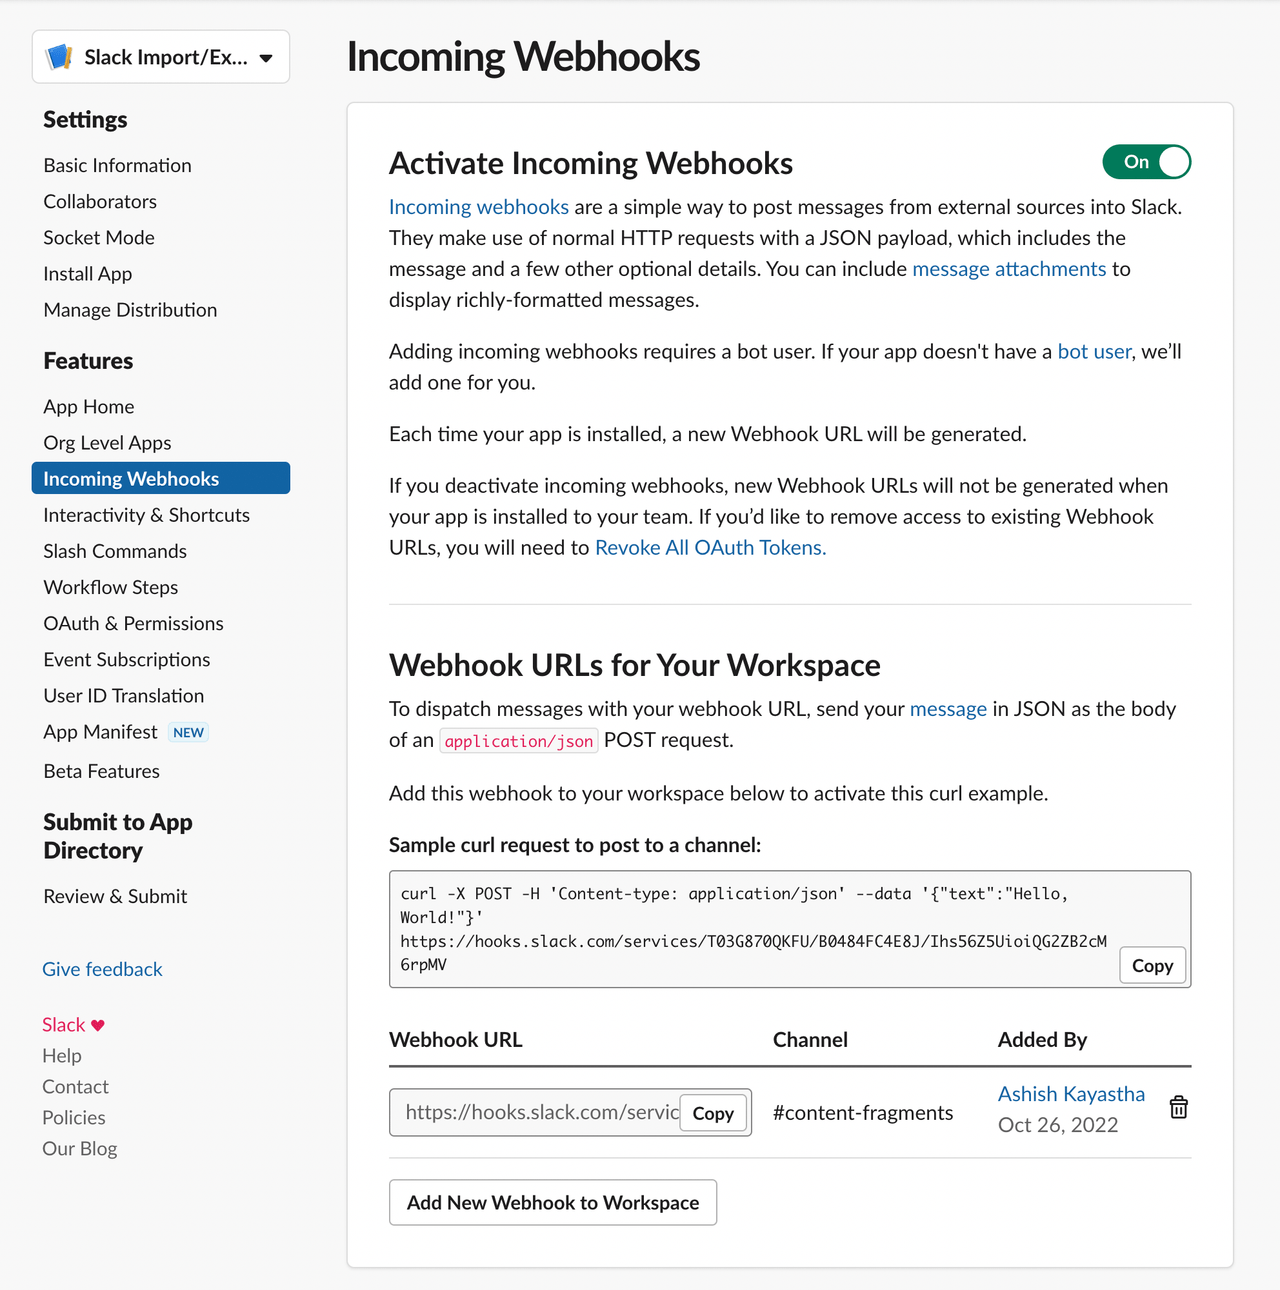
Task: Follow the message attachments link
Action: [x=1009, y=269]
